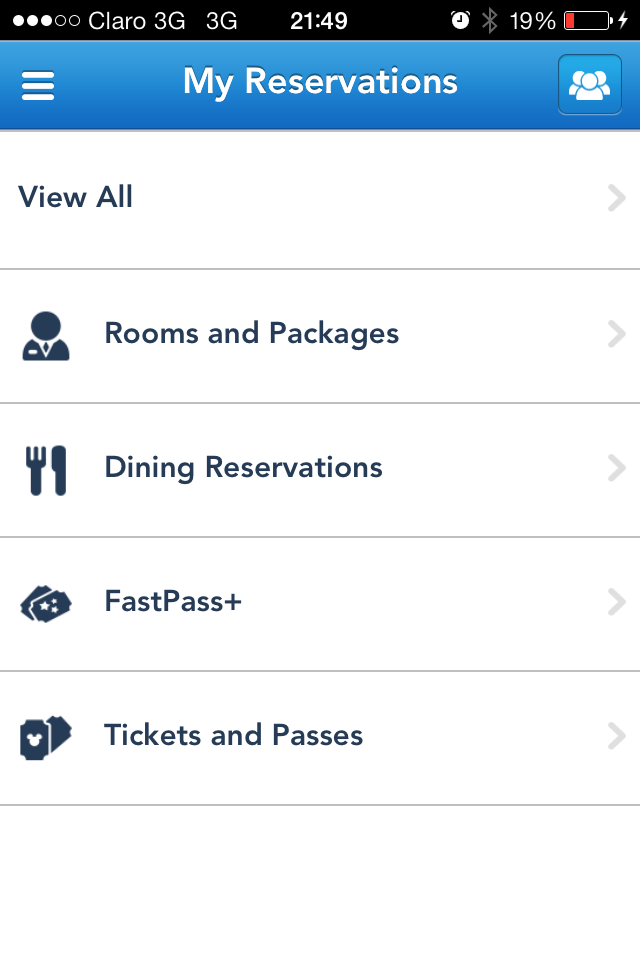
Task: Tap the Mickey ticket icon for passes
Action: (46, 738)
